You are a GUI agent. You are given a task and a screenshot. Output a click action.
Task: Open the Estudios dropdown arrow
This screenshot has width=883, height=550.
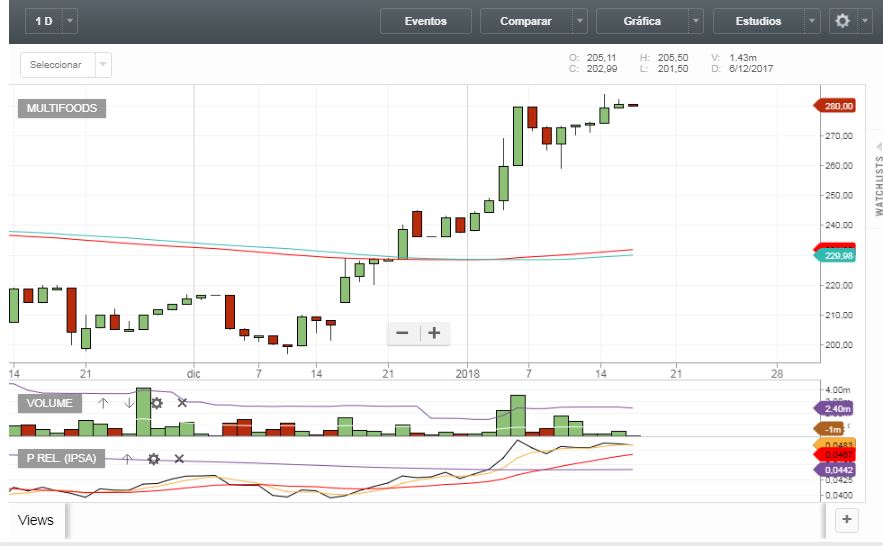tap(811, 21)
